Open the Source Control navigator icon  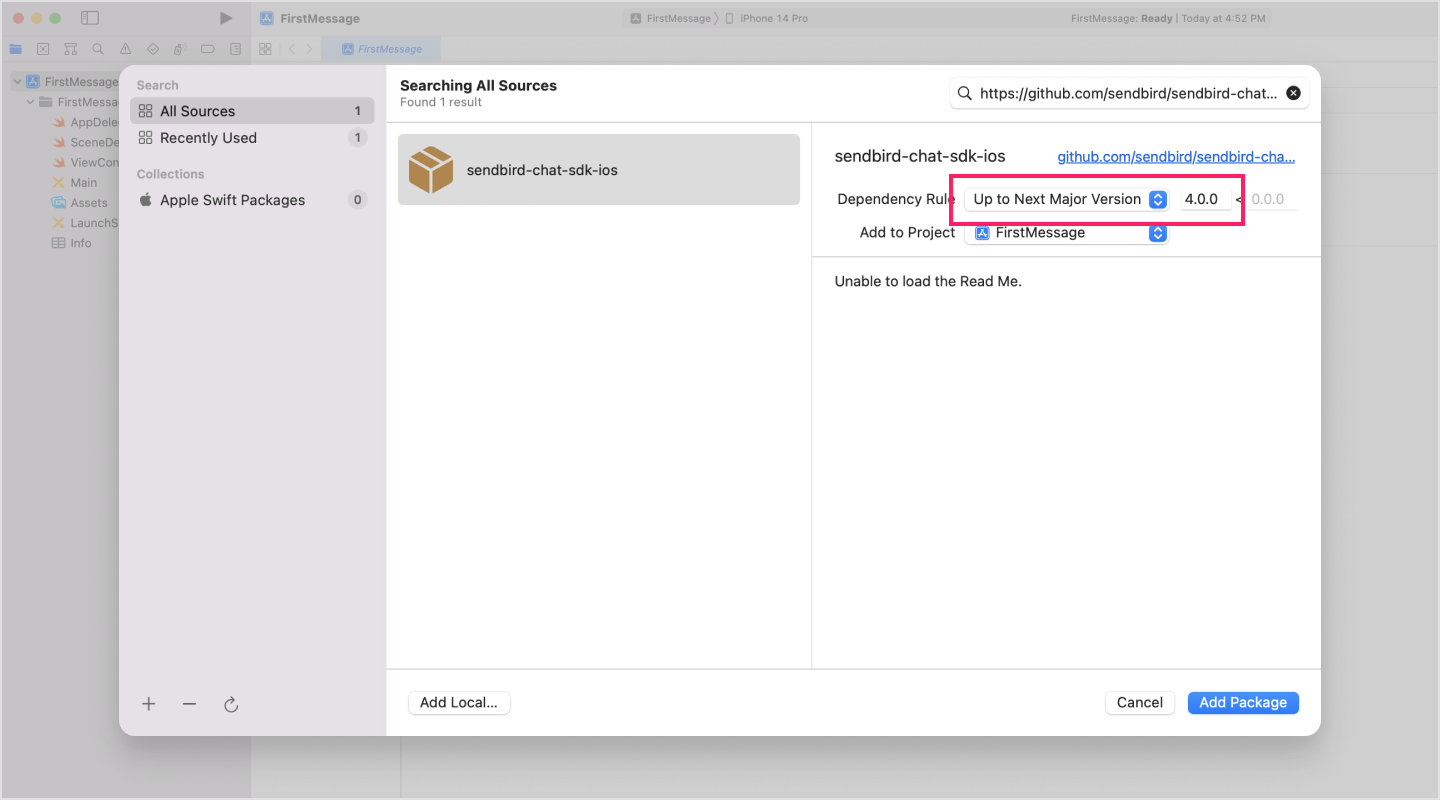coord(43,48)
